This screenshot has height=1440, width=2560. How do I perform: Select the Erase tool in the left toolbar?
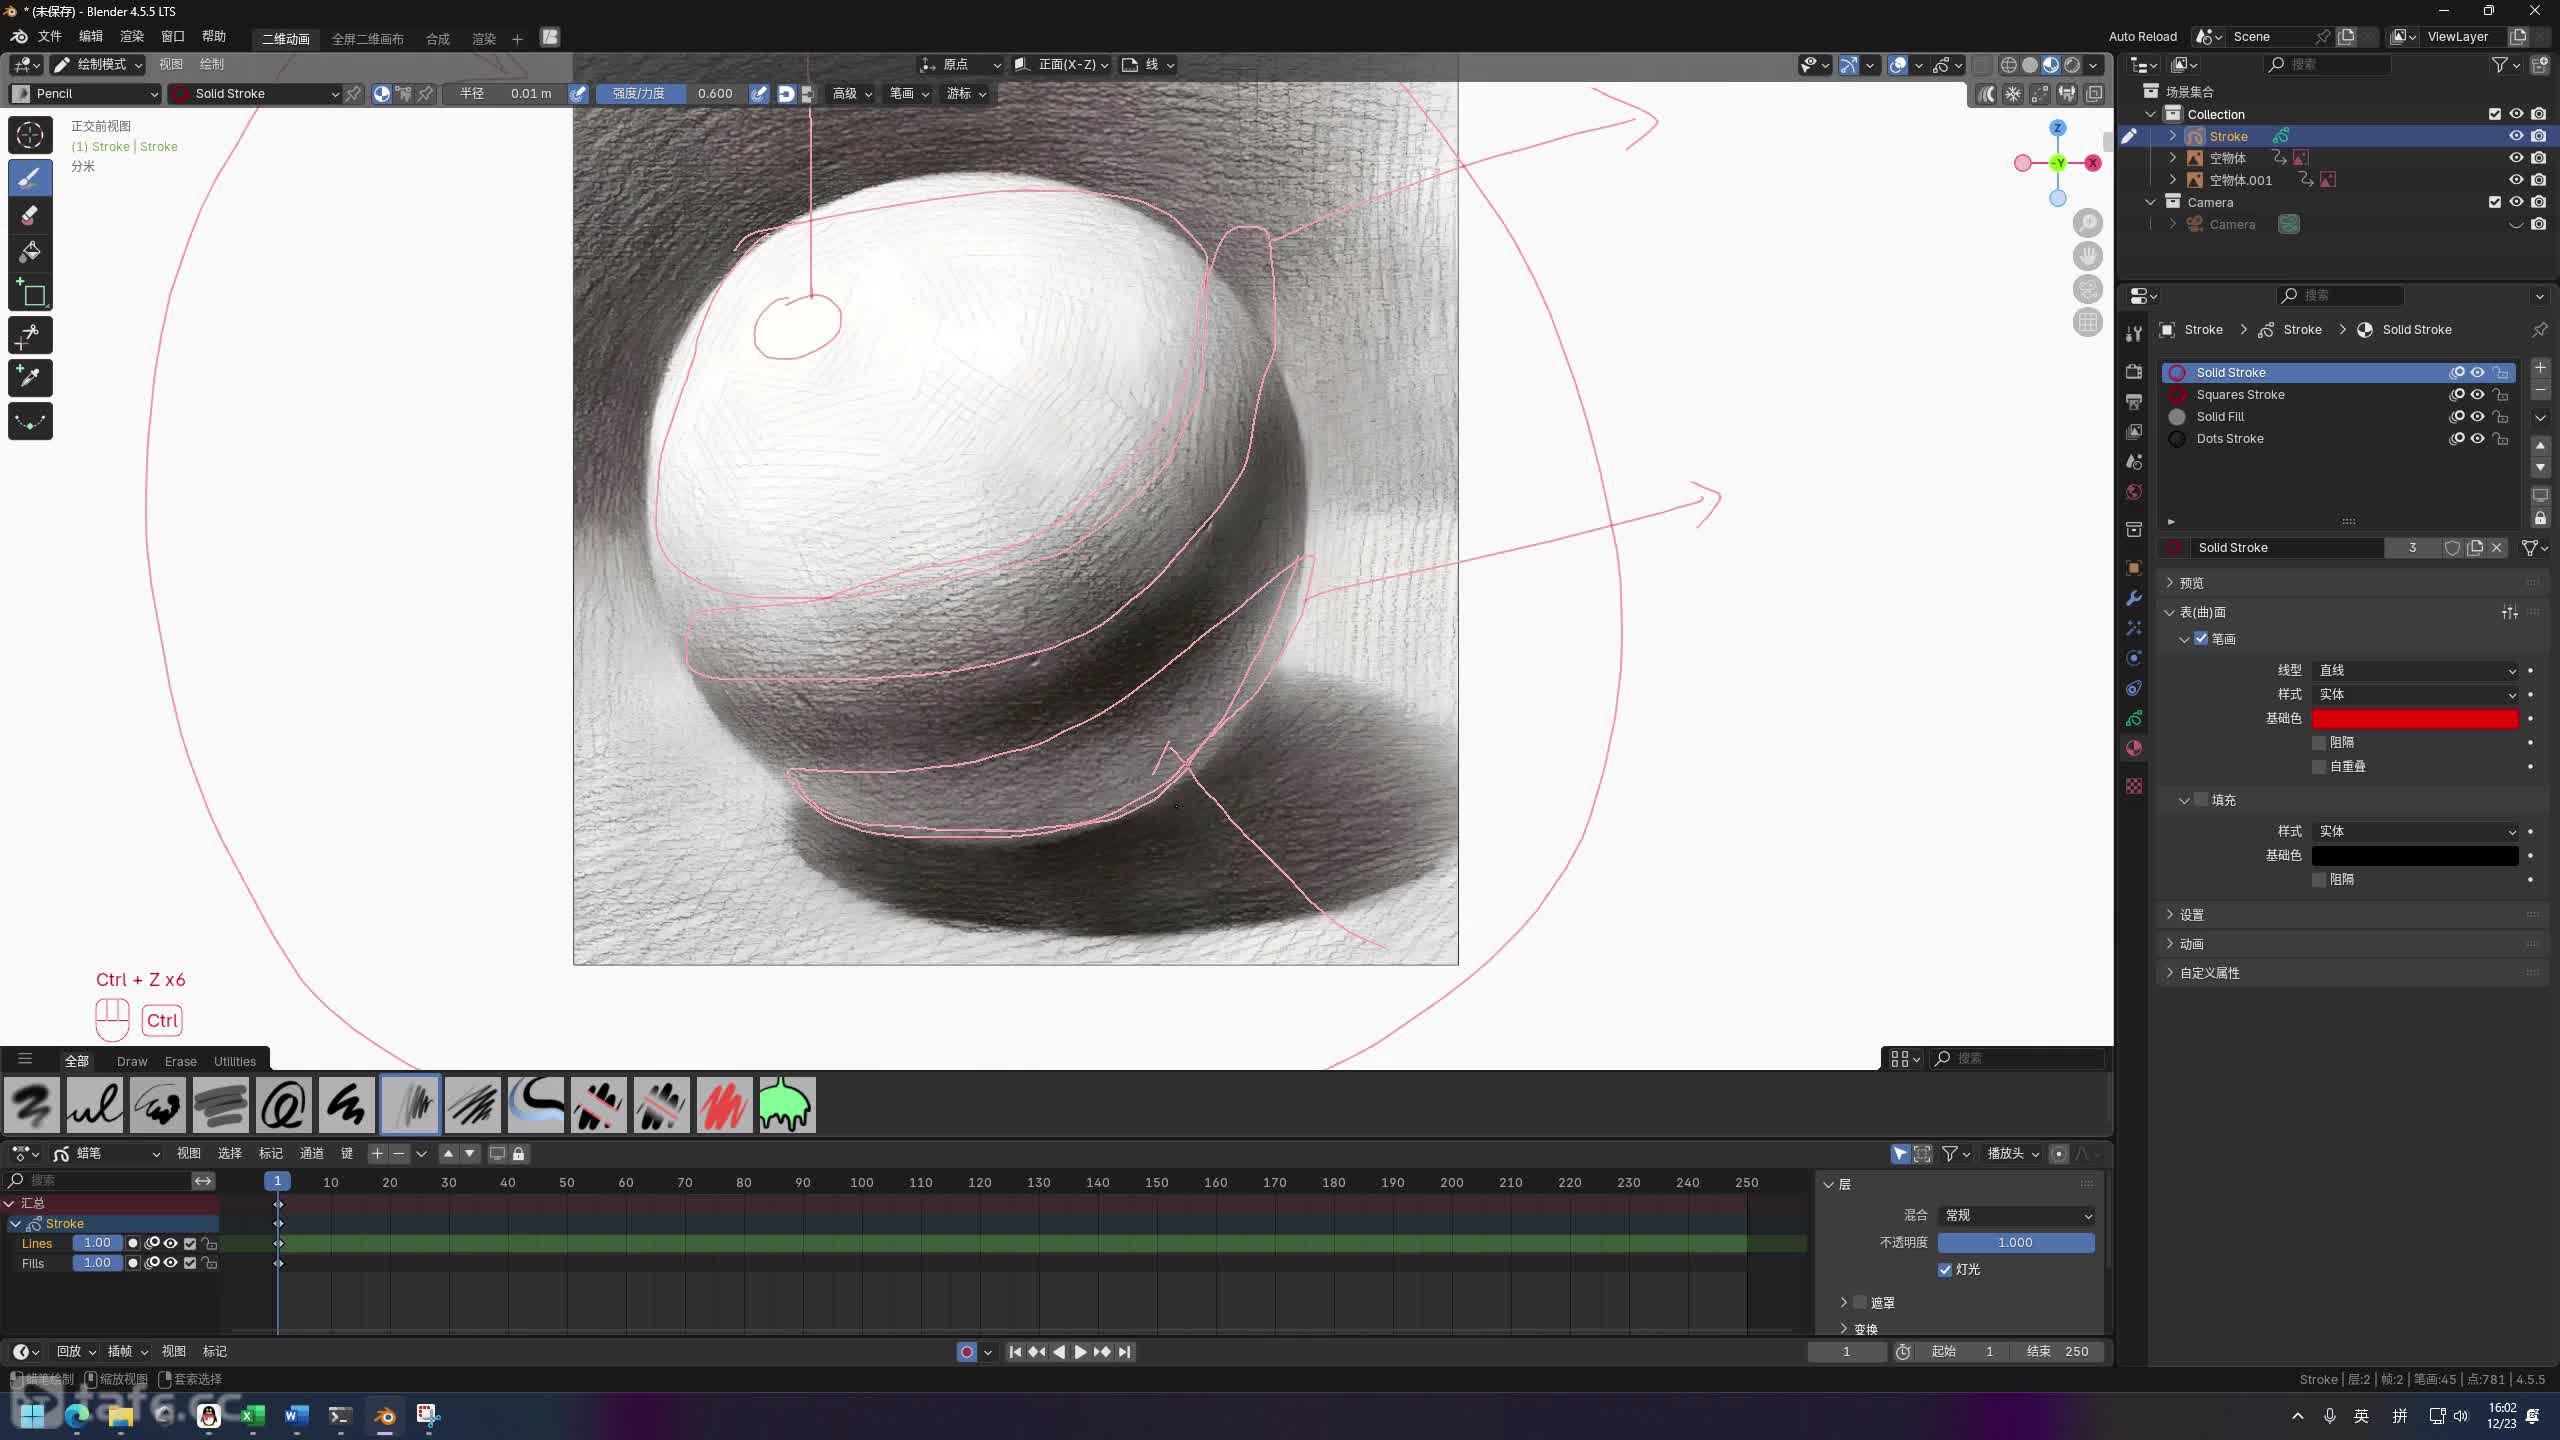30,215
